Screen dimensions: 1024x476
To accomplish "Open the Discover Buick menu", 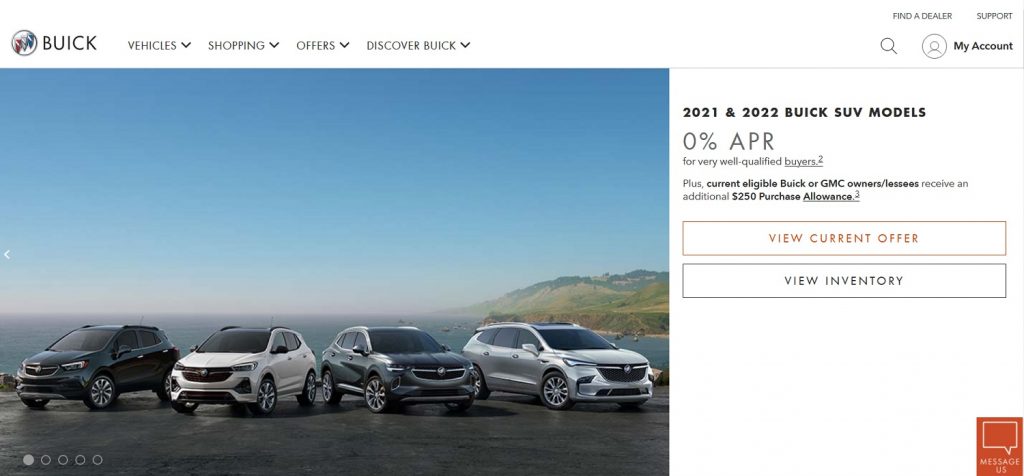I will (x=418, y=46).
